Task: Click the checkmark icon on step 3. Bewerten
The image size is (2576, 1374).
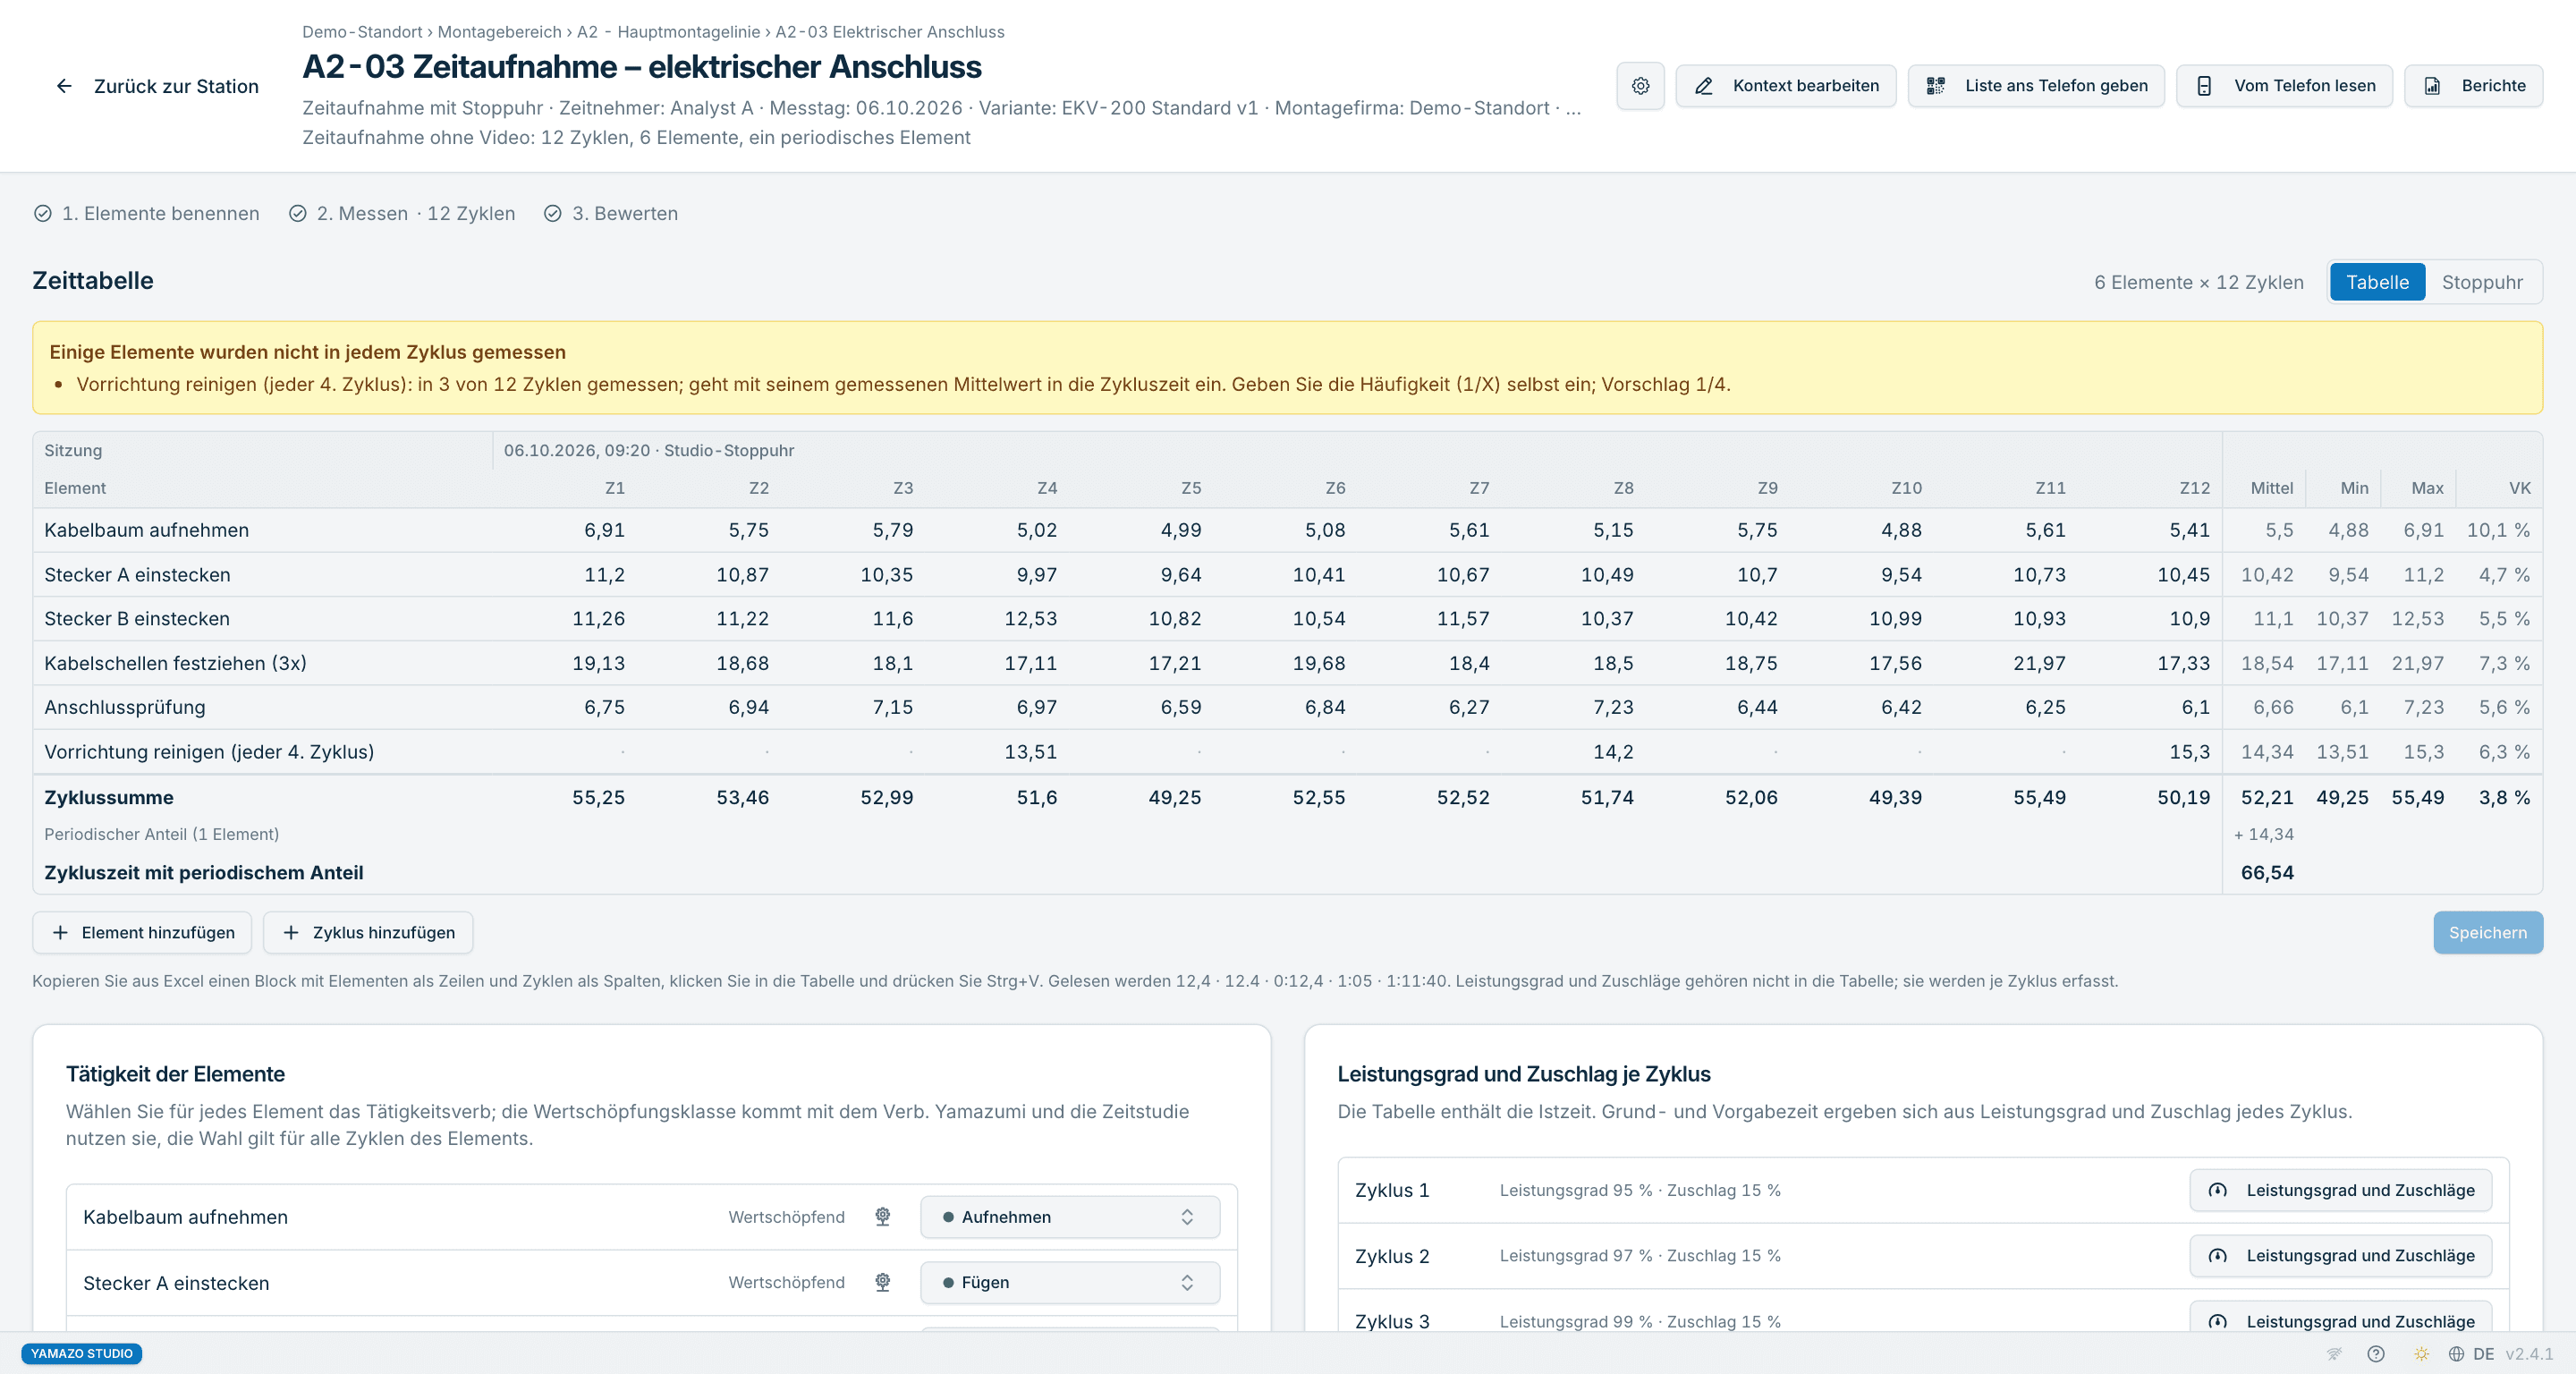Action: pyautogui.click(x=553, y=213)
